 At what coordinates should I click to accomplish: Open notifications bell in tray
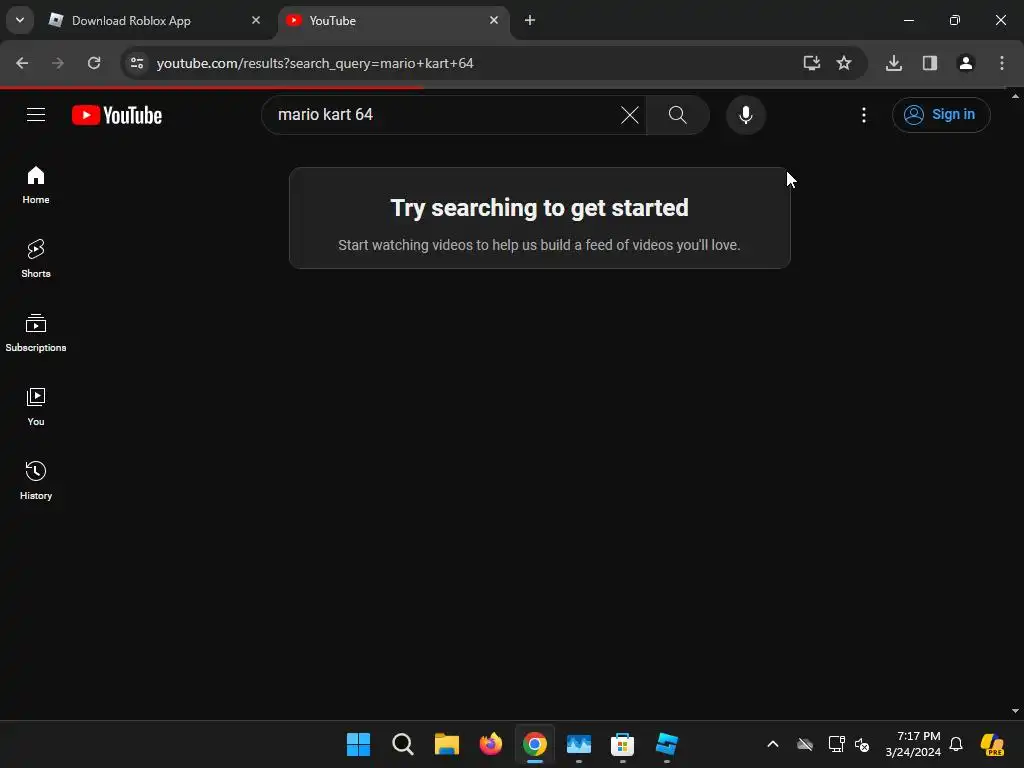point(956,744)
